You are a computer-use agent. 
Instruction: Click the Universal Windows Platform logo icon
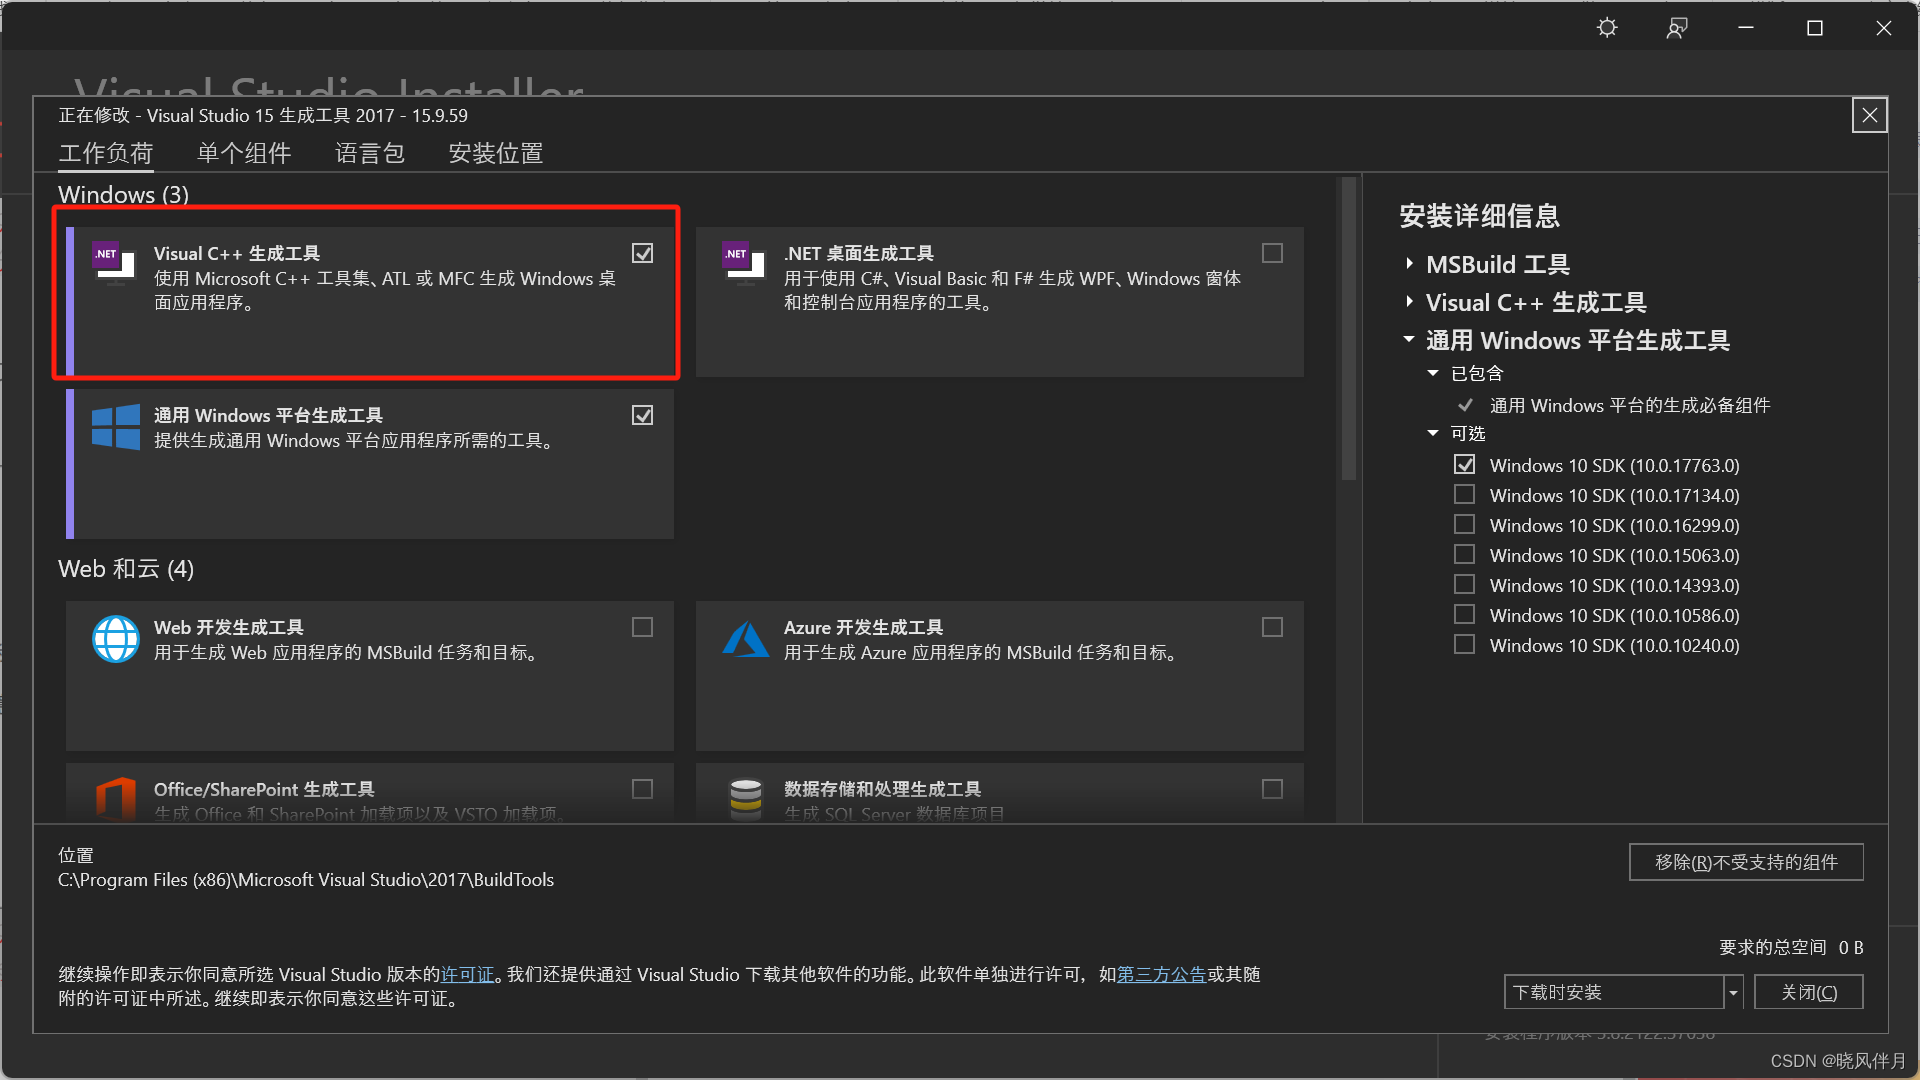click(116, 427)
